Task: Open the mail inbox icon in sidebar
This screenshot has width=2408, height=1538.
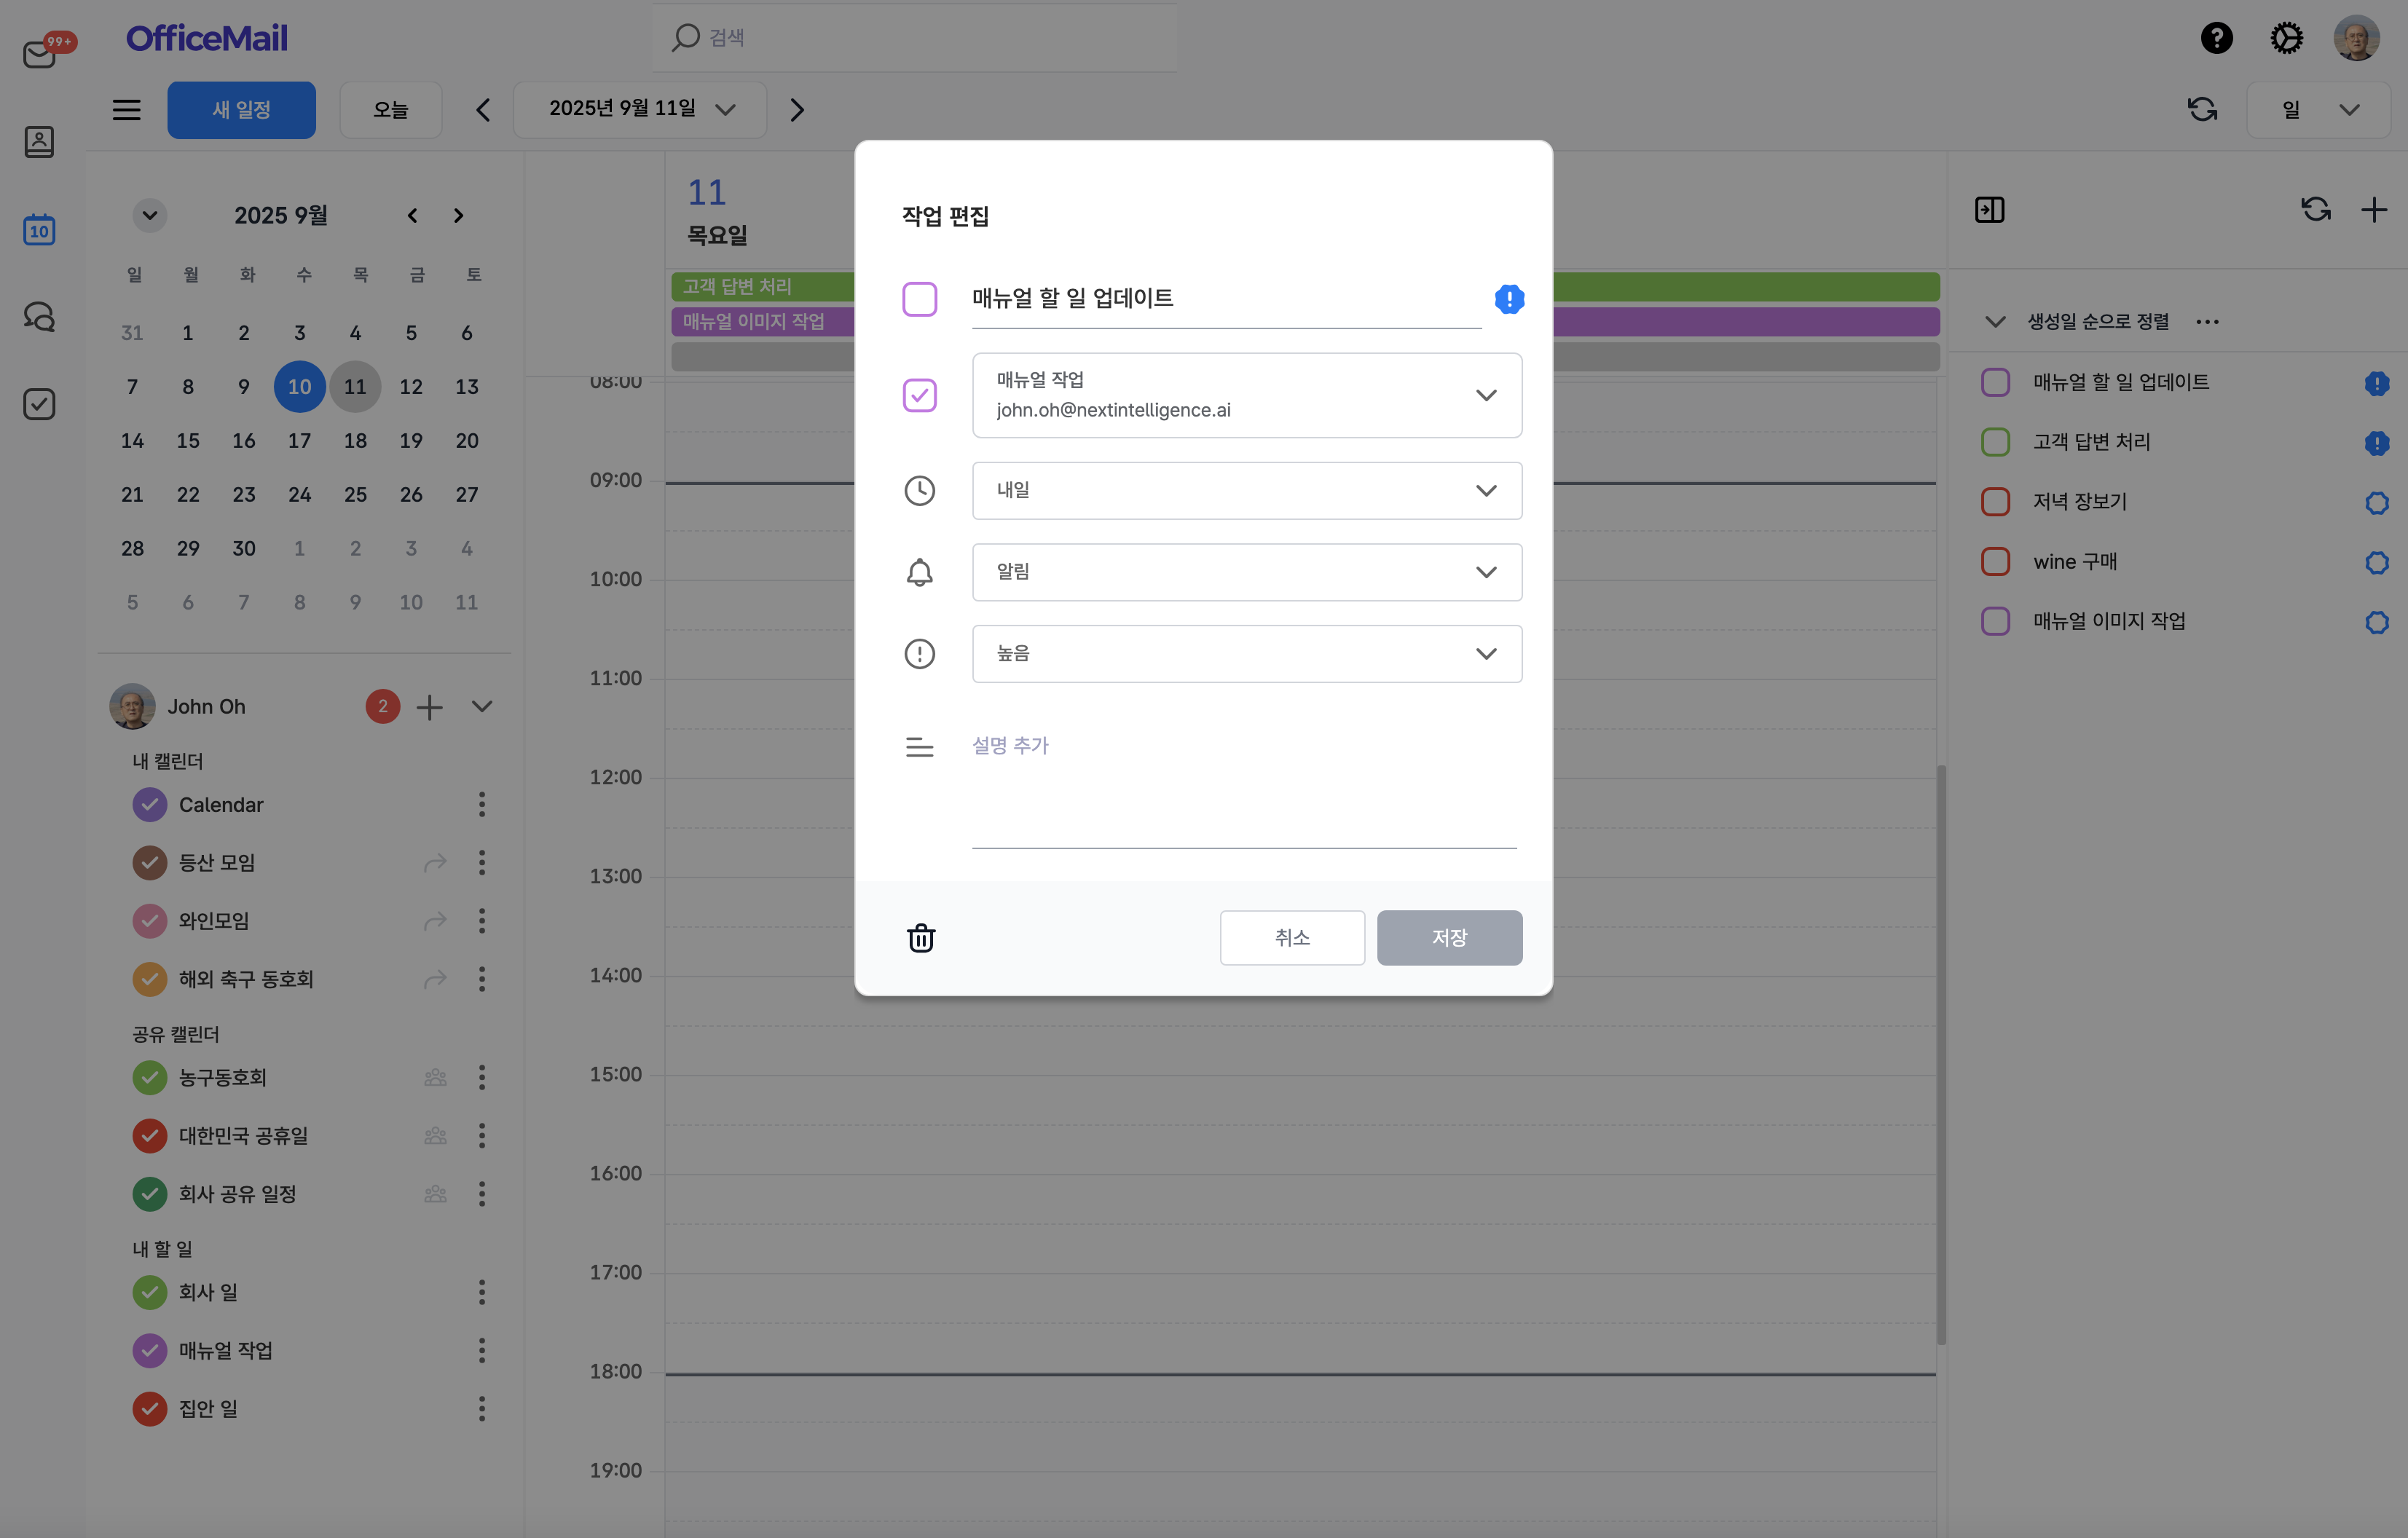Action: click(40, 53)
